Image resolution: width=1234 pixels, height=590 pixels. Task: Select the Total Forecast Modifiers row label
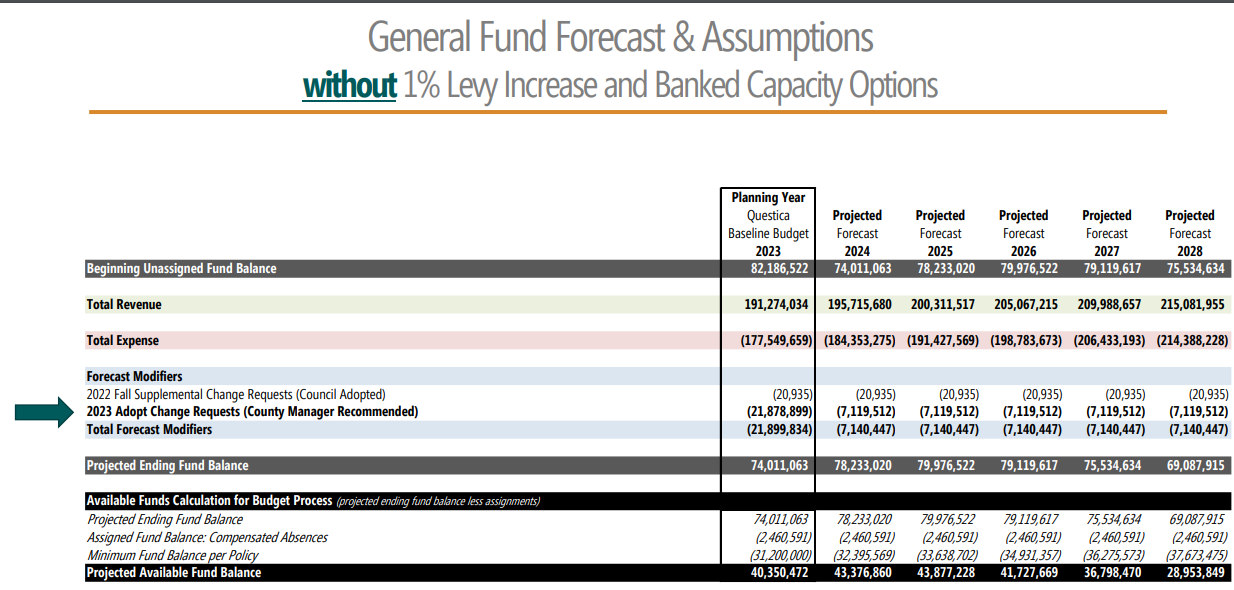pos(149,429)
